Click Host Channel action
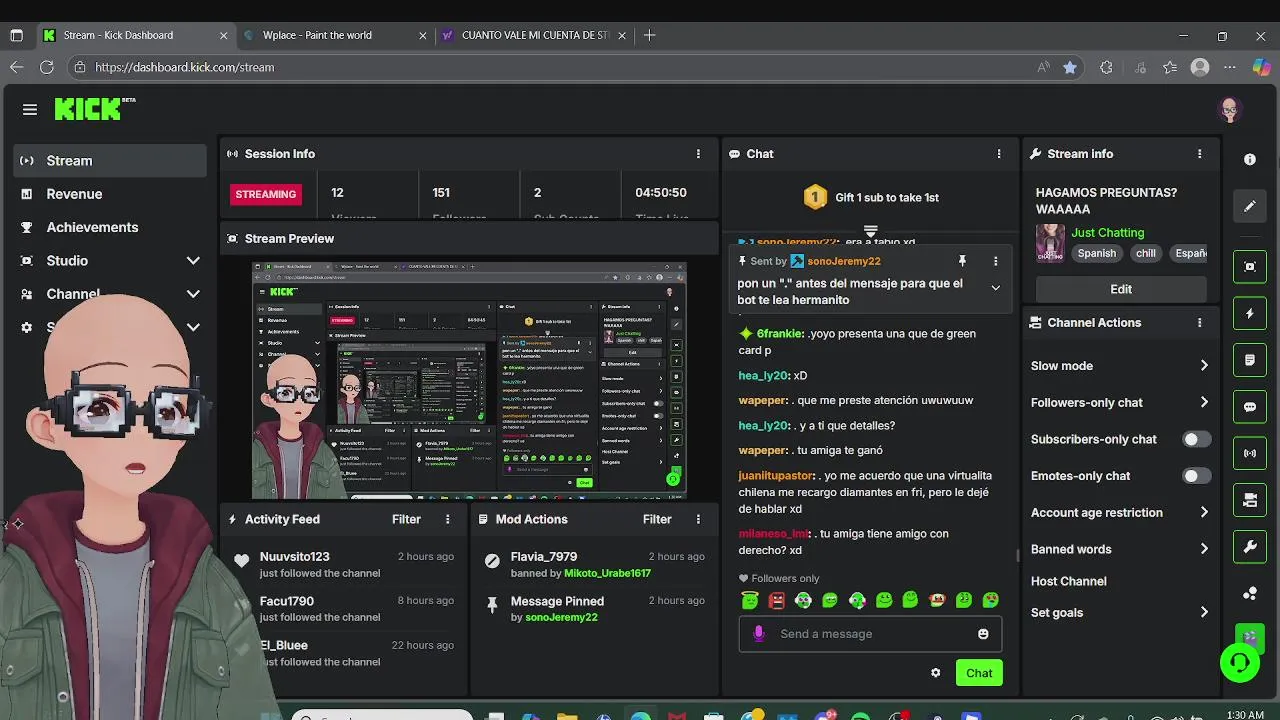The width and height of the screenshot is (1280, 720). tap(1068, 581)
